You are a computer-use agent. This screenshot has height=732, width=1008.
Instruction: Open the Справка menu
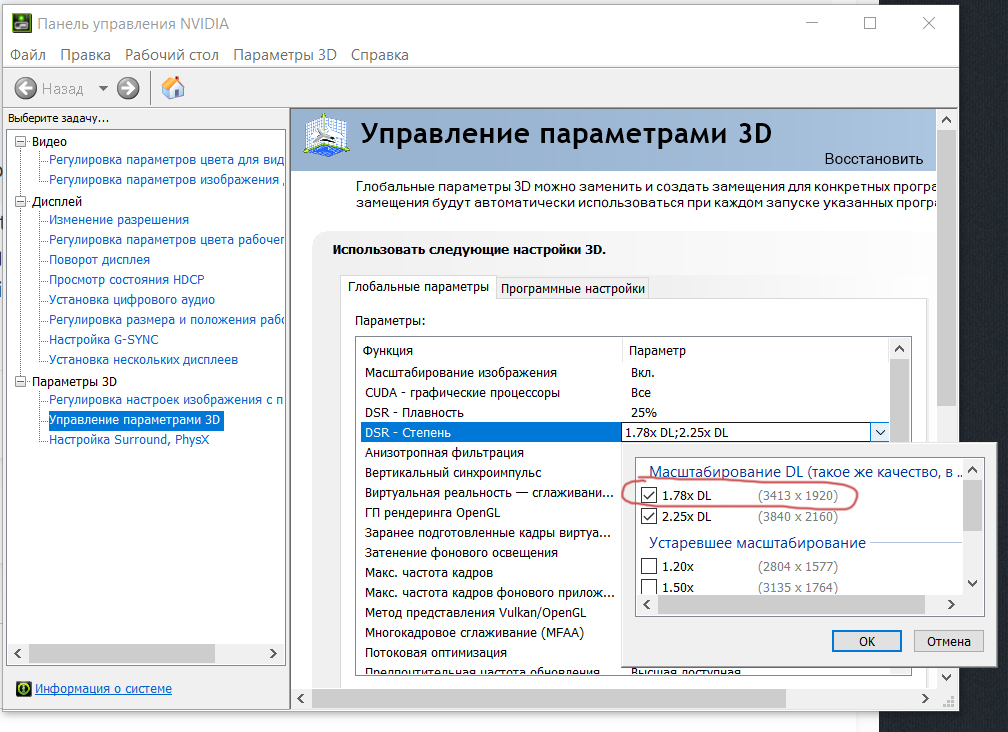379,55
